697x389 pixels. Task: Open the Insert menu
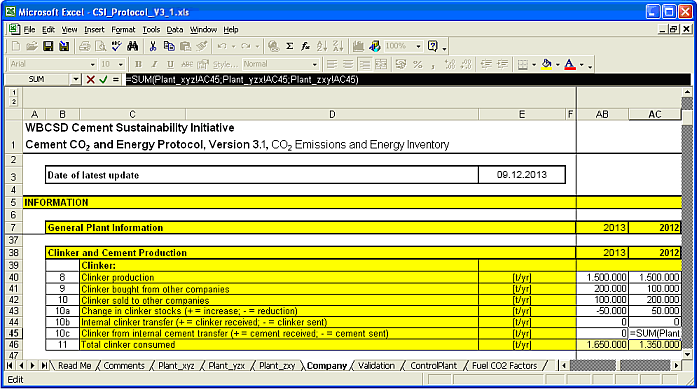pos(94,30)
